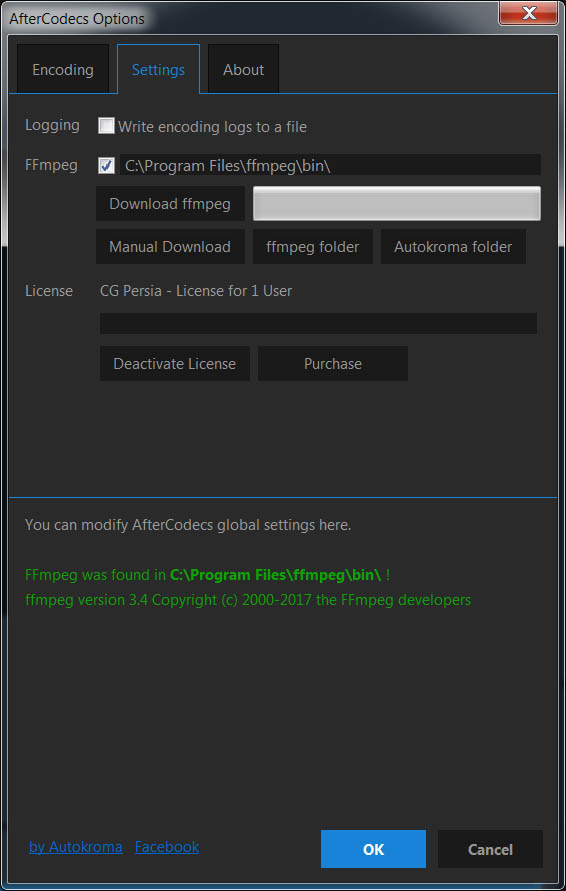This screenshot has height=891, width=566.
Task: Click the AfterCodecs Options window title
Action: pos(77,19)
